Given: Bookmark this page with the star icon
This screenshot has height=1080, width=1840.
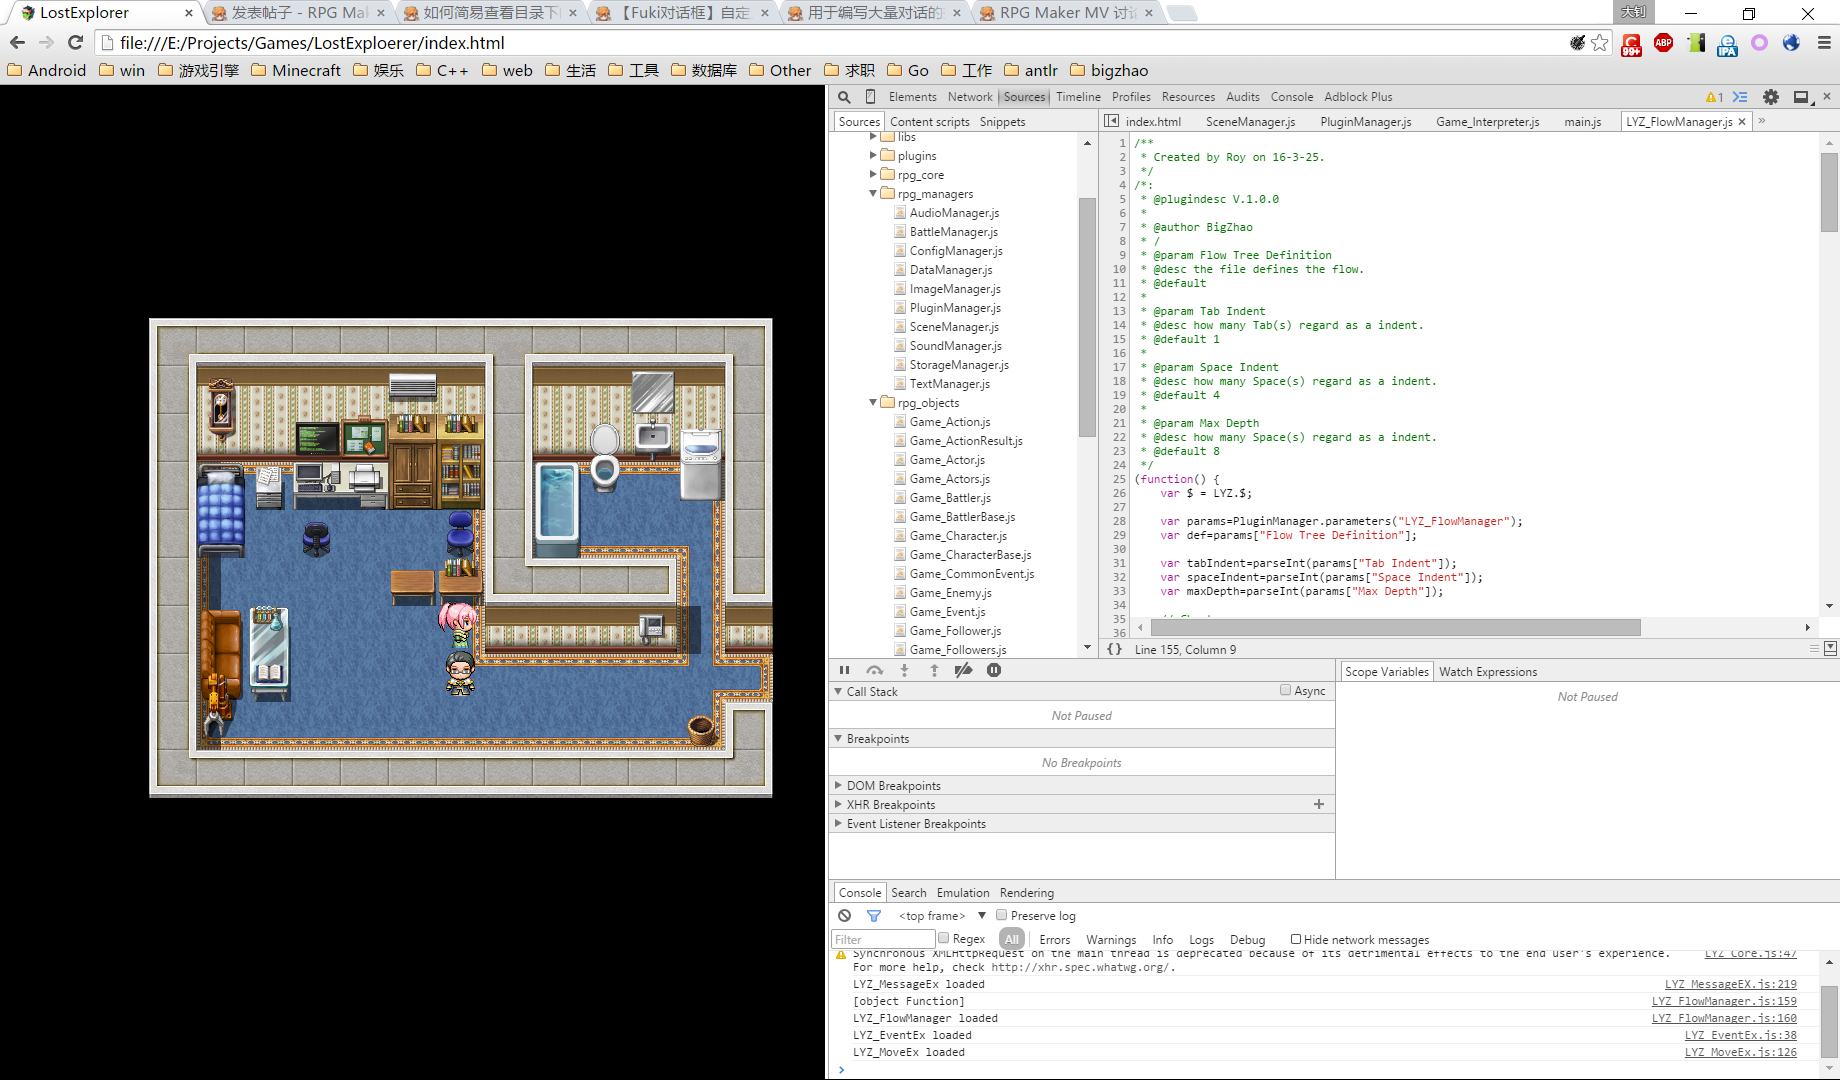Looking at the screenshot, I should (1600, 42).
